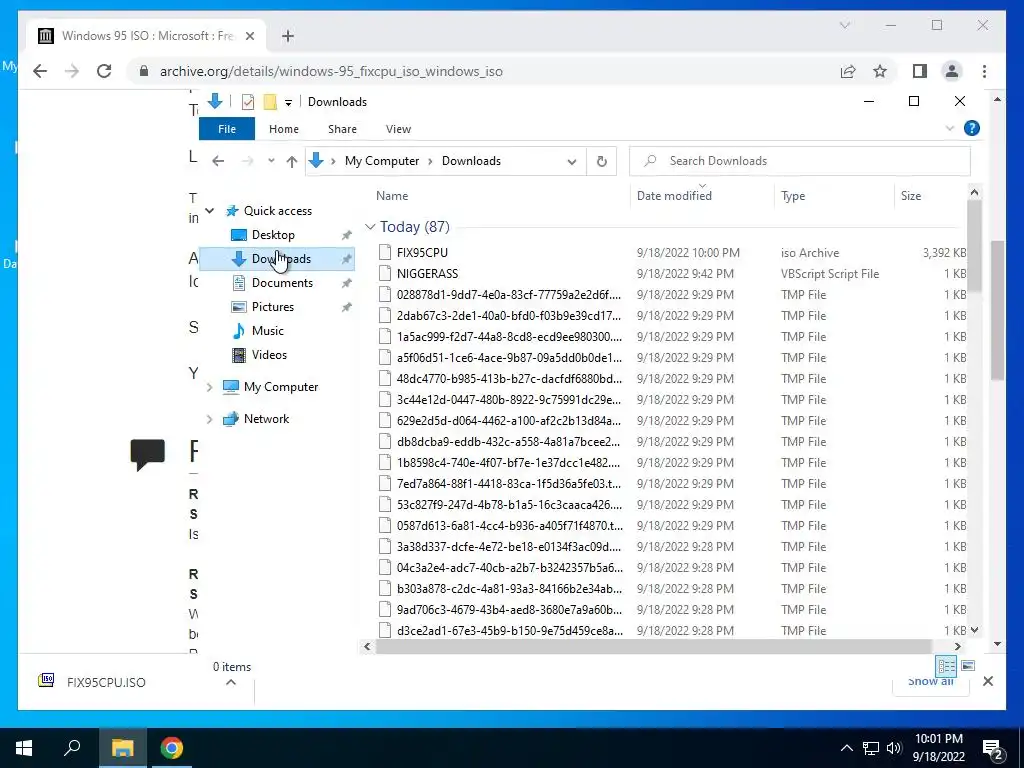
Task: Expand the My Computer tree node
Action: pos(209,387)
